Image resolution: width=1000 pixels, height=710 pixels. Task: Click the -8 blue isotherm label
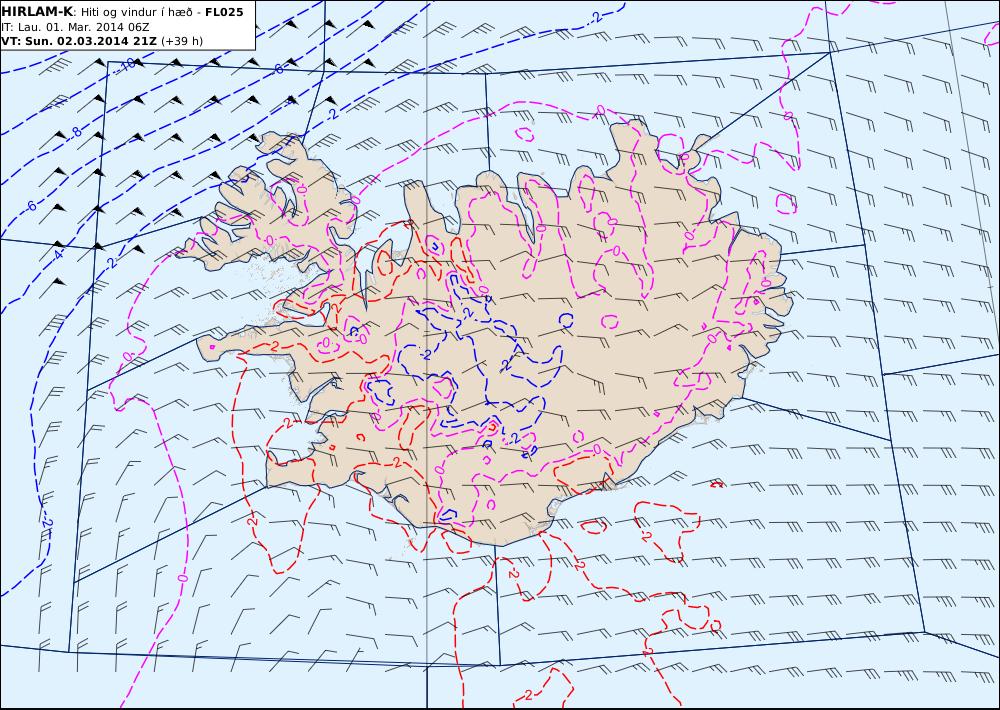coord(75,132)
